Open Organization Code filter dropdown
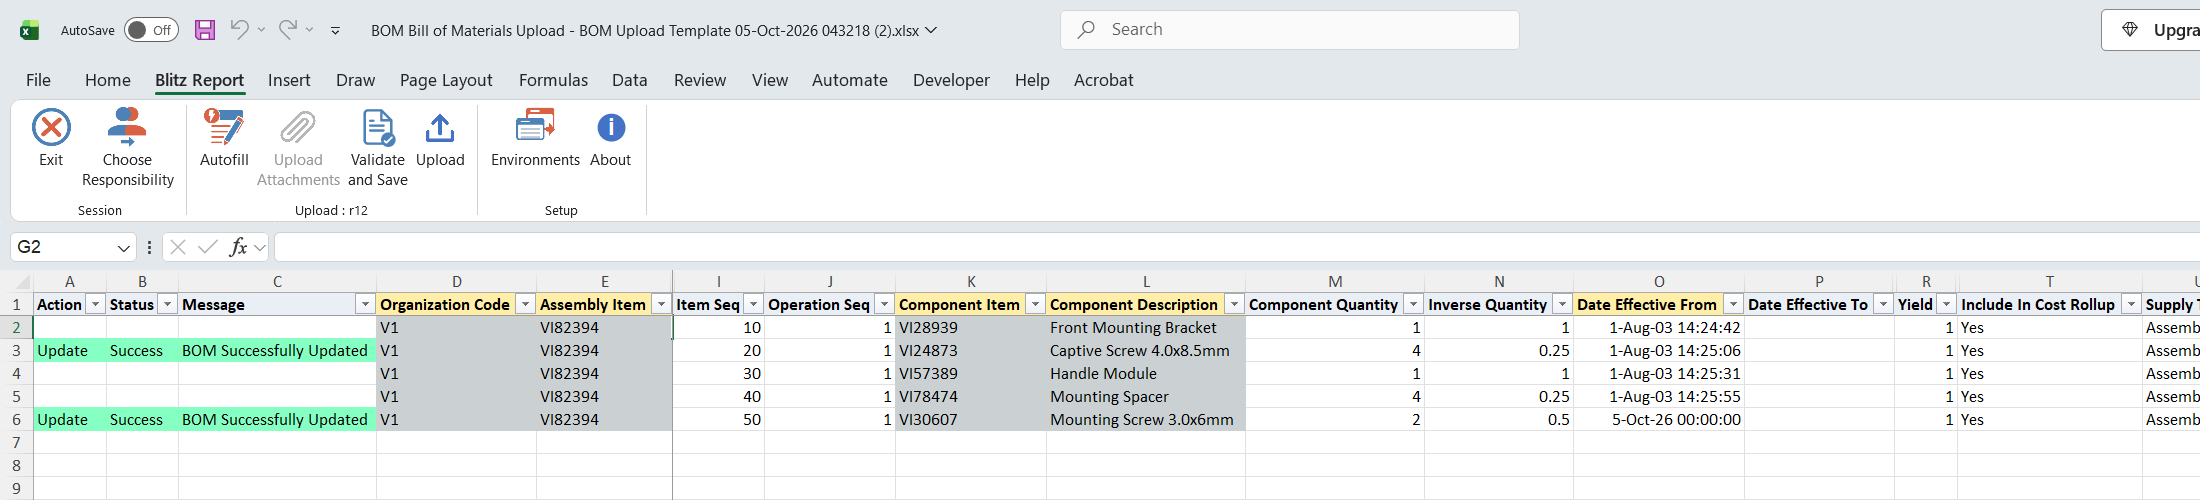The image size is (2200, 500). point(525,304)
